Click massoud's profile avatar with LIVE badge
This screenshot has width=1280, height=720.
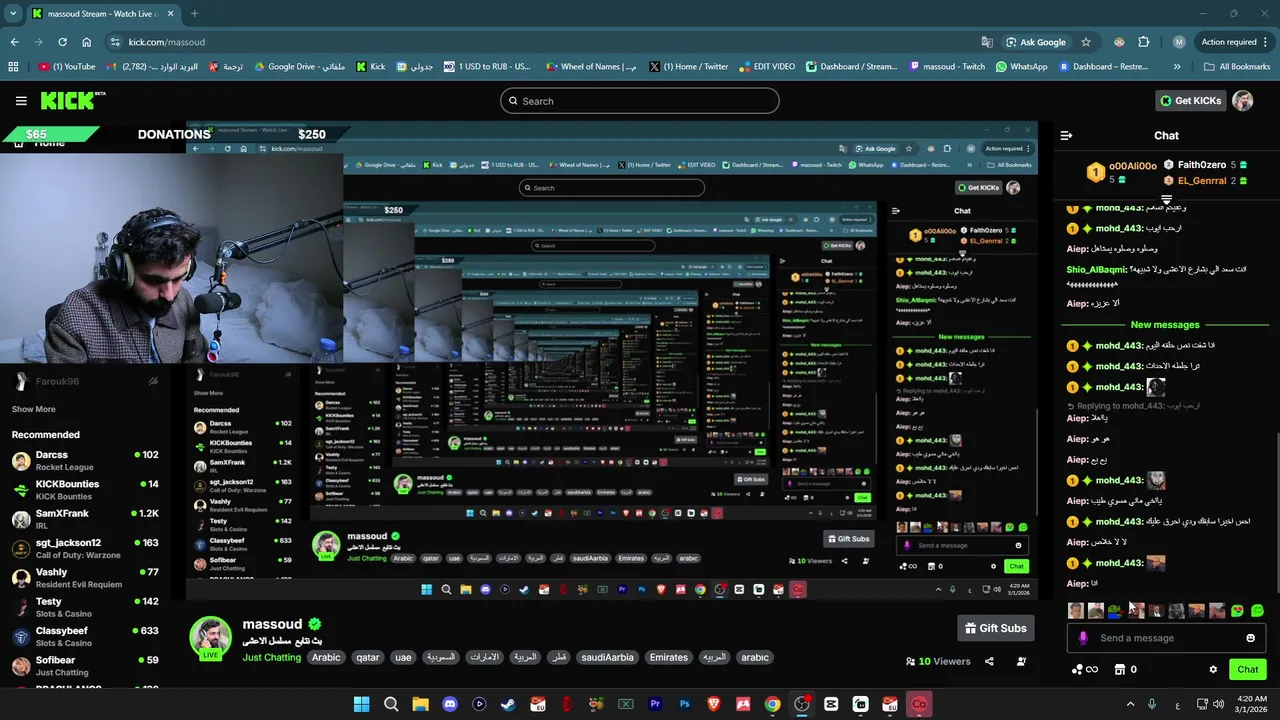click(210, 639)
